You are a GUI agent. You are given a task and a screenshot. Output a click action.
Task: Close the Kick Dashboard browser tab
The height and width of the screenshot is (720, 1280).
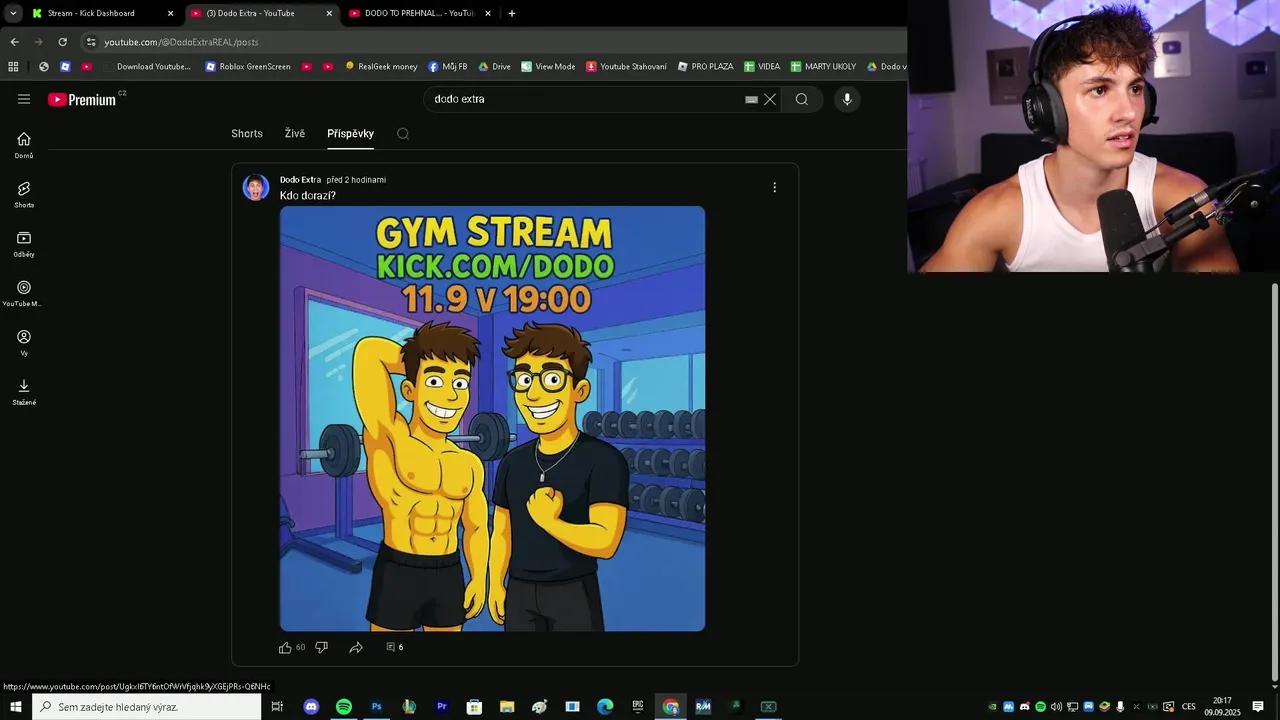[x=170, y=13]
